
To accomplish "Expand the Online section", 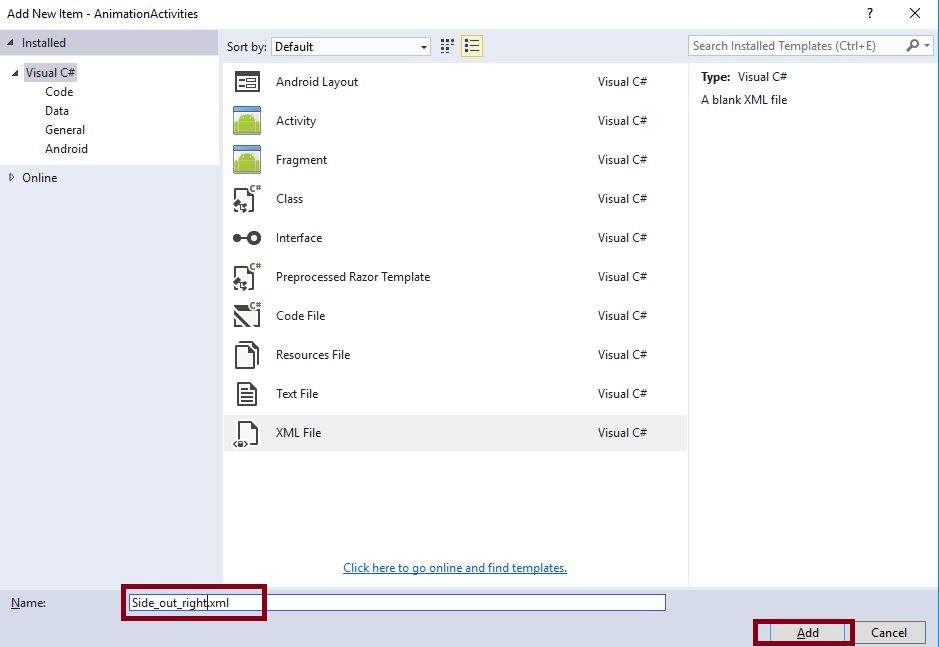I will coord(11,177).
